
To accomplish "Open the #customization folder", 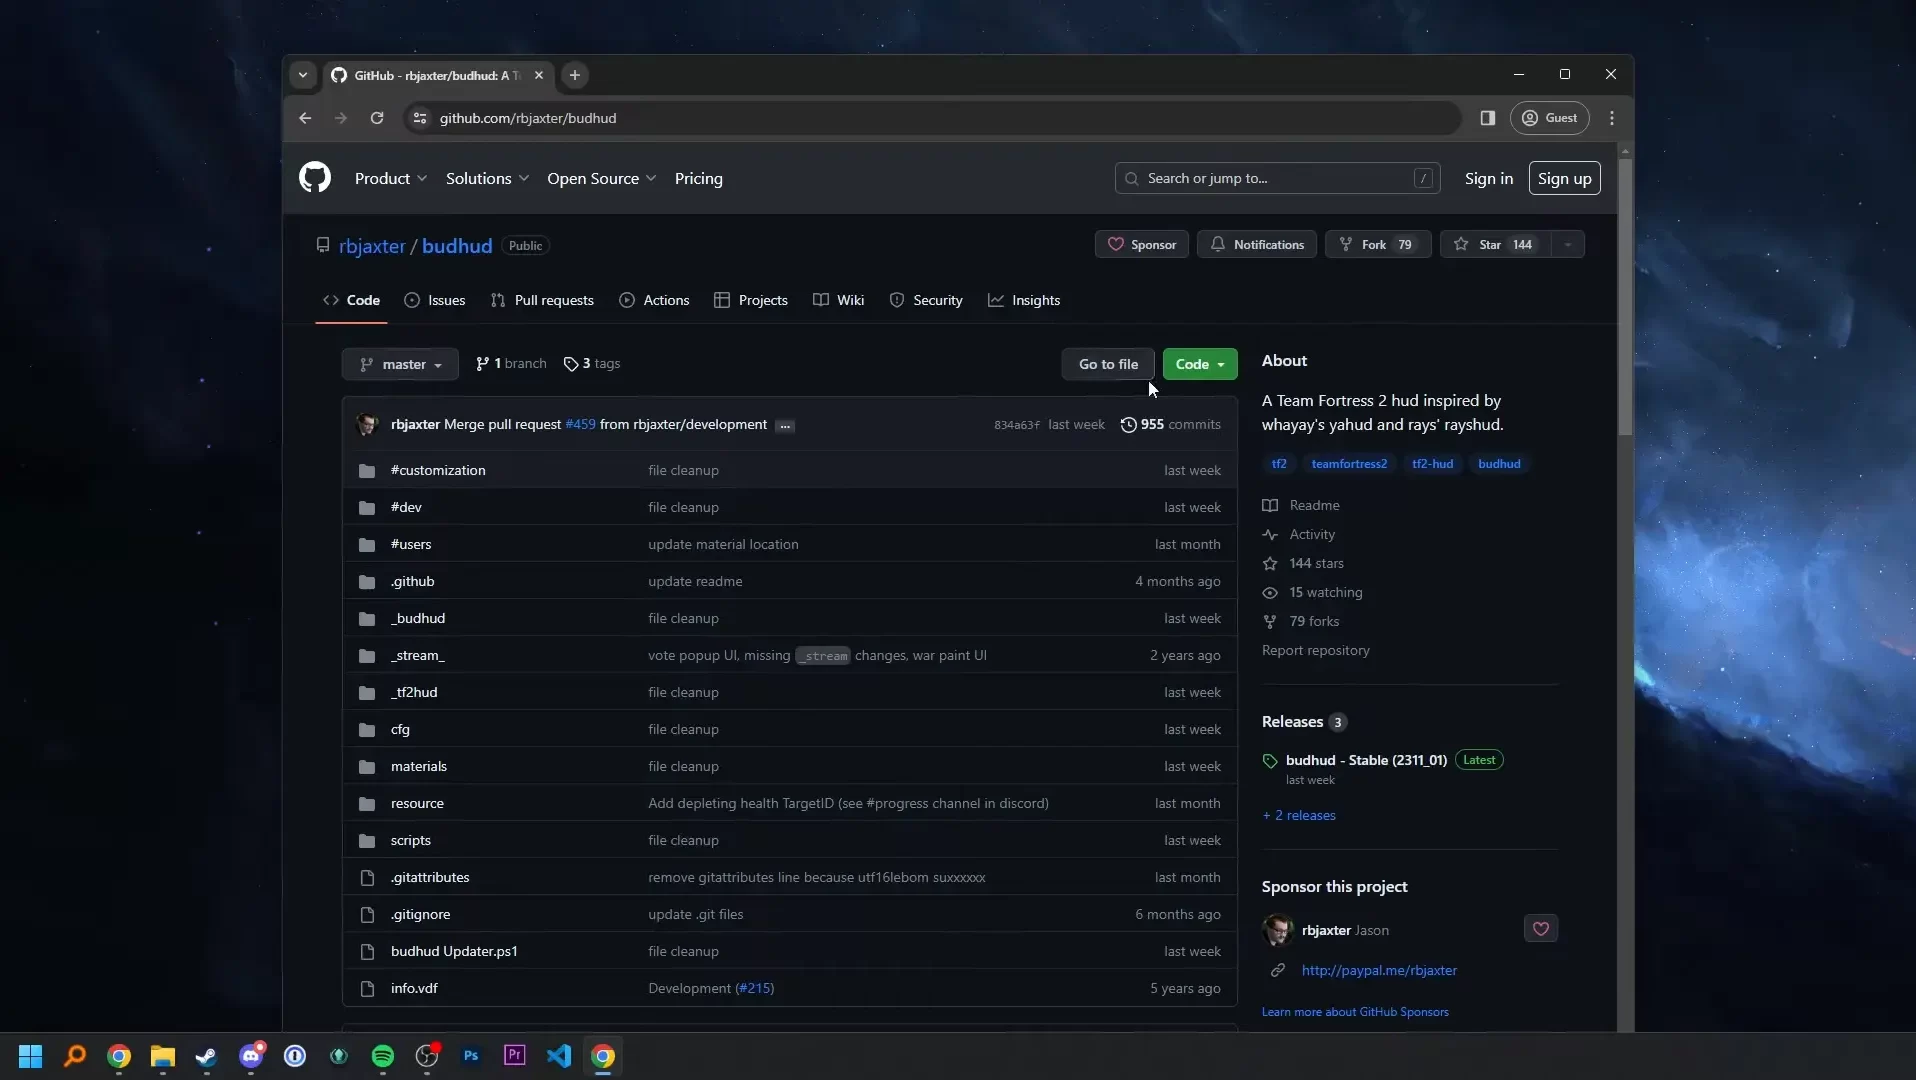I will (438, 470).
